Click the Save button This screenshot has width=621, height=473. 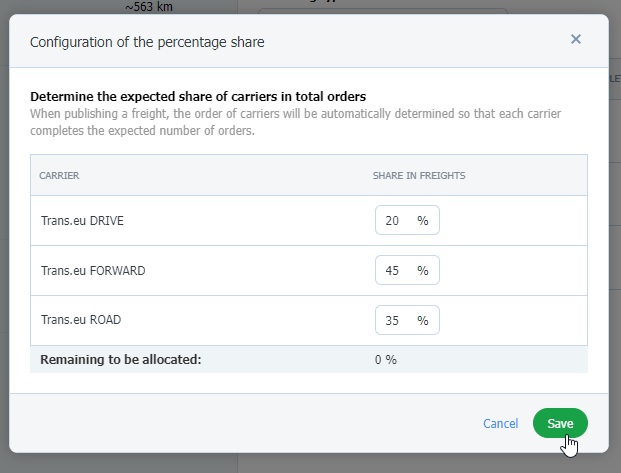click(x=560, y=424)
